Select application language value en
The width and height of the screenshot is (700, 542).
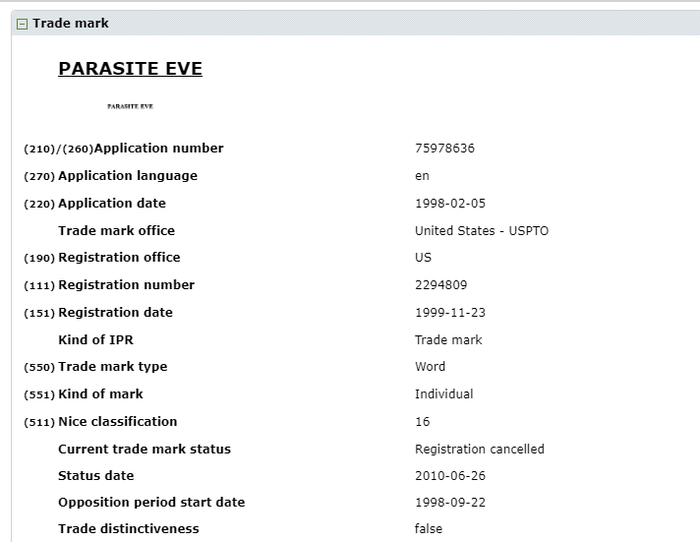click(422, 176)
